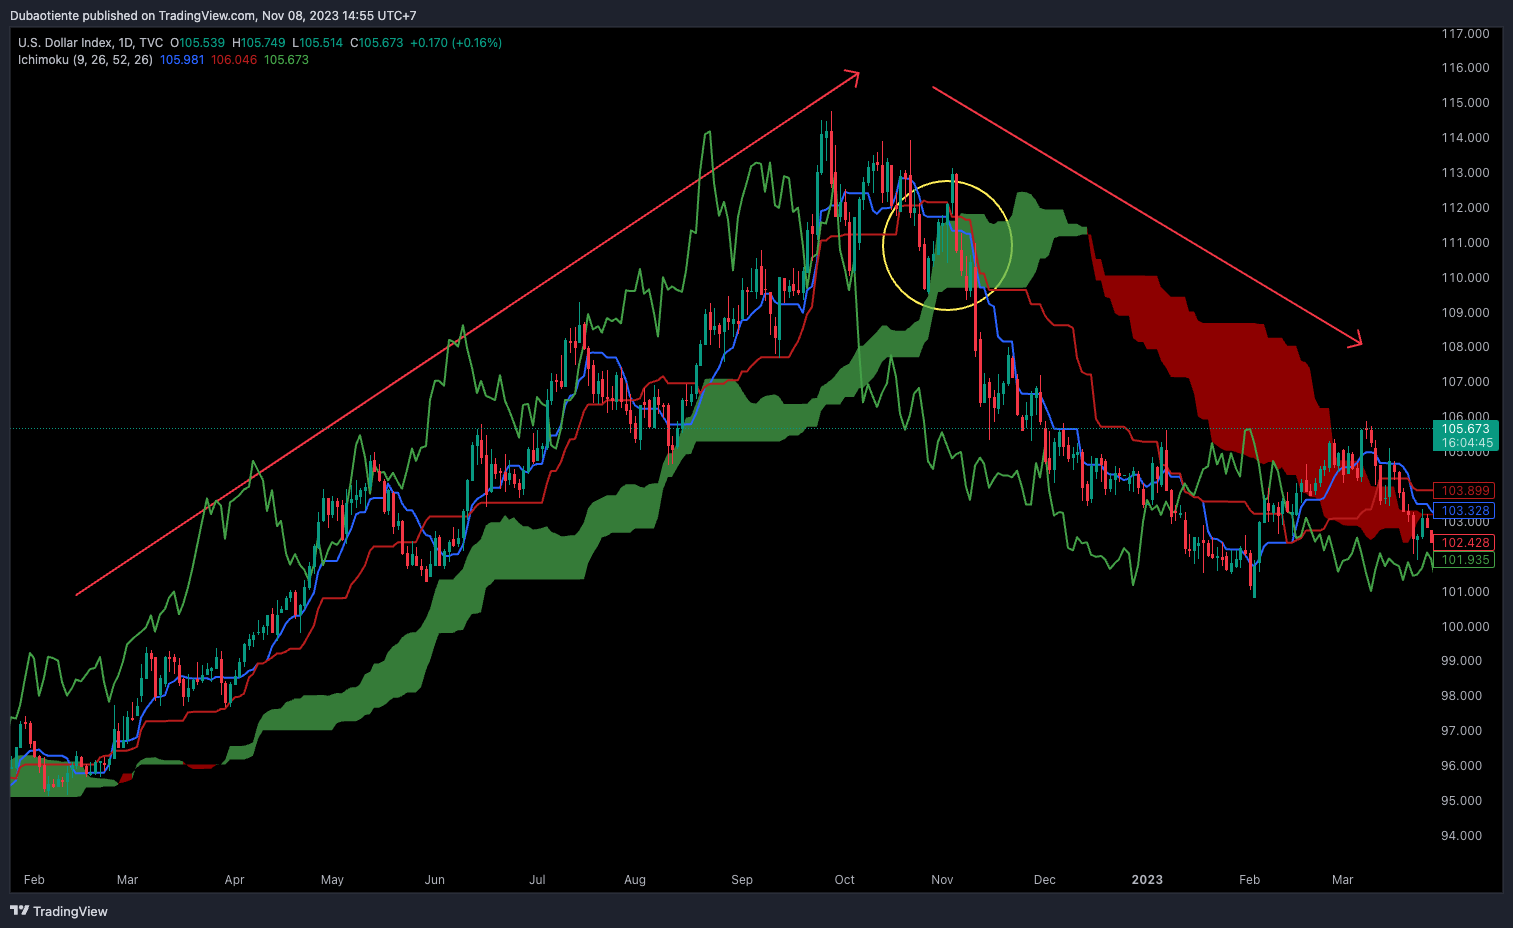The width and height of the screenshot is (1513, 928).
Task: Select the blue 103.328 price axis tag
Action: (1466, 511)
